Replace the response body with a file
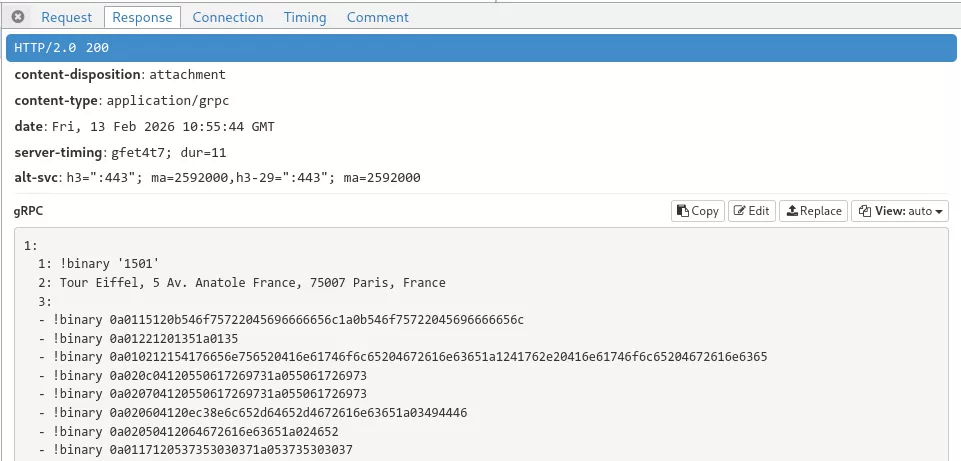 click(813, 211)
